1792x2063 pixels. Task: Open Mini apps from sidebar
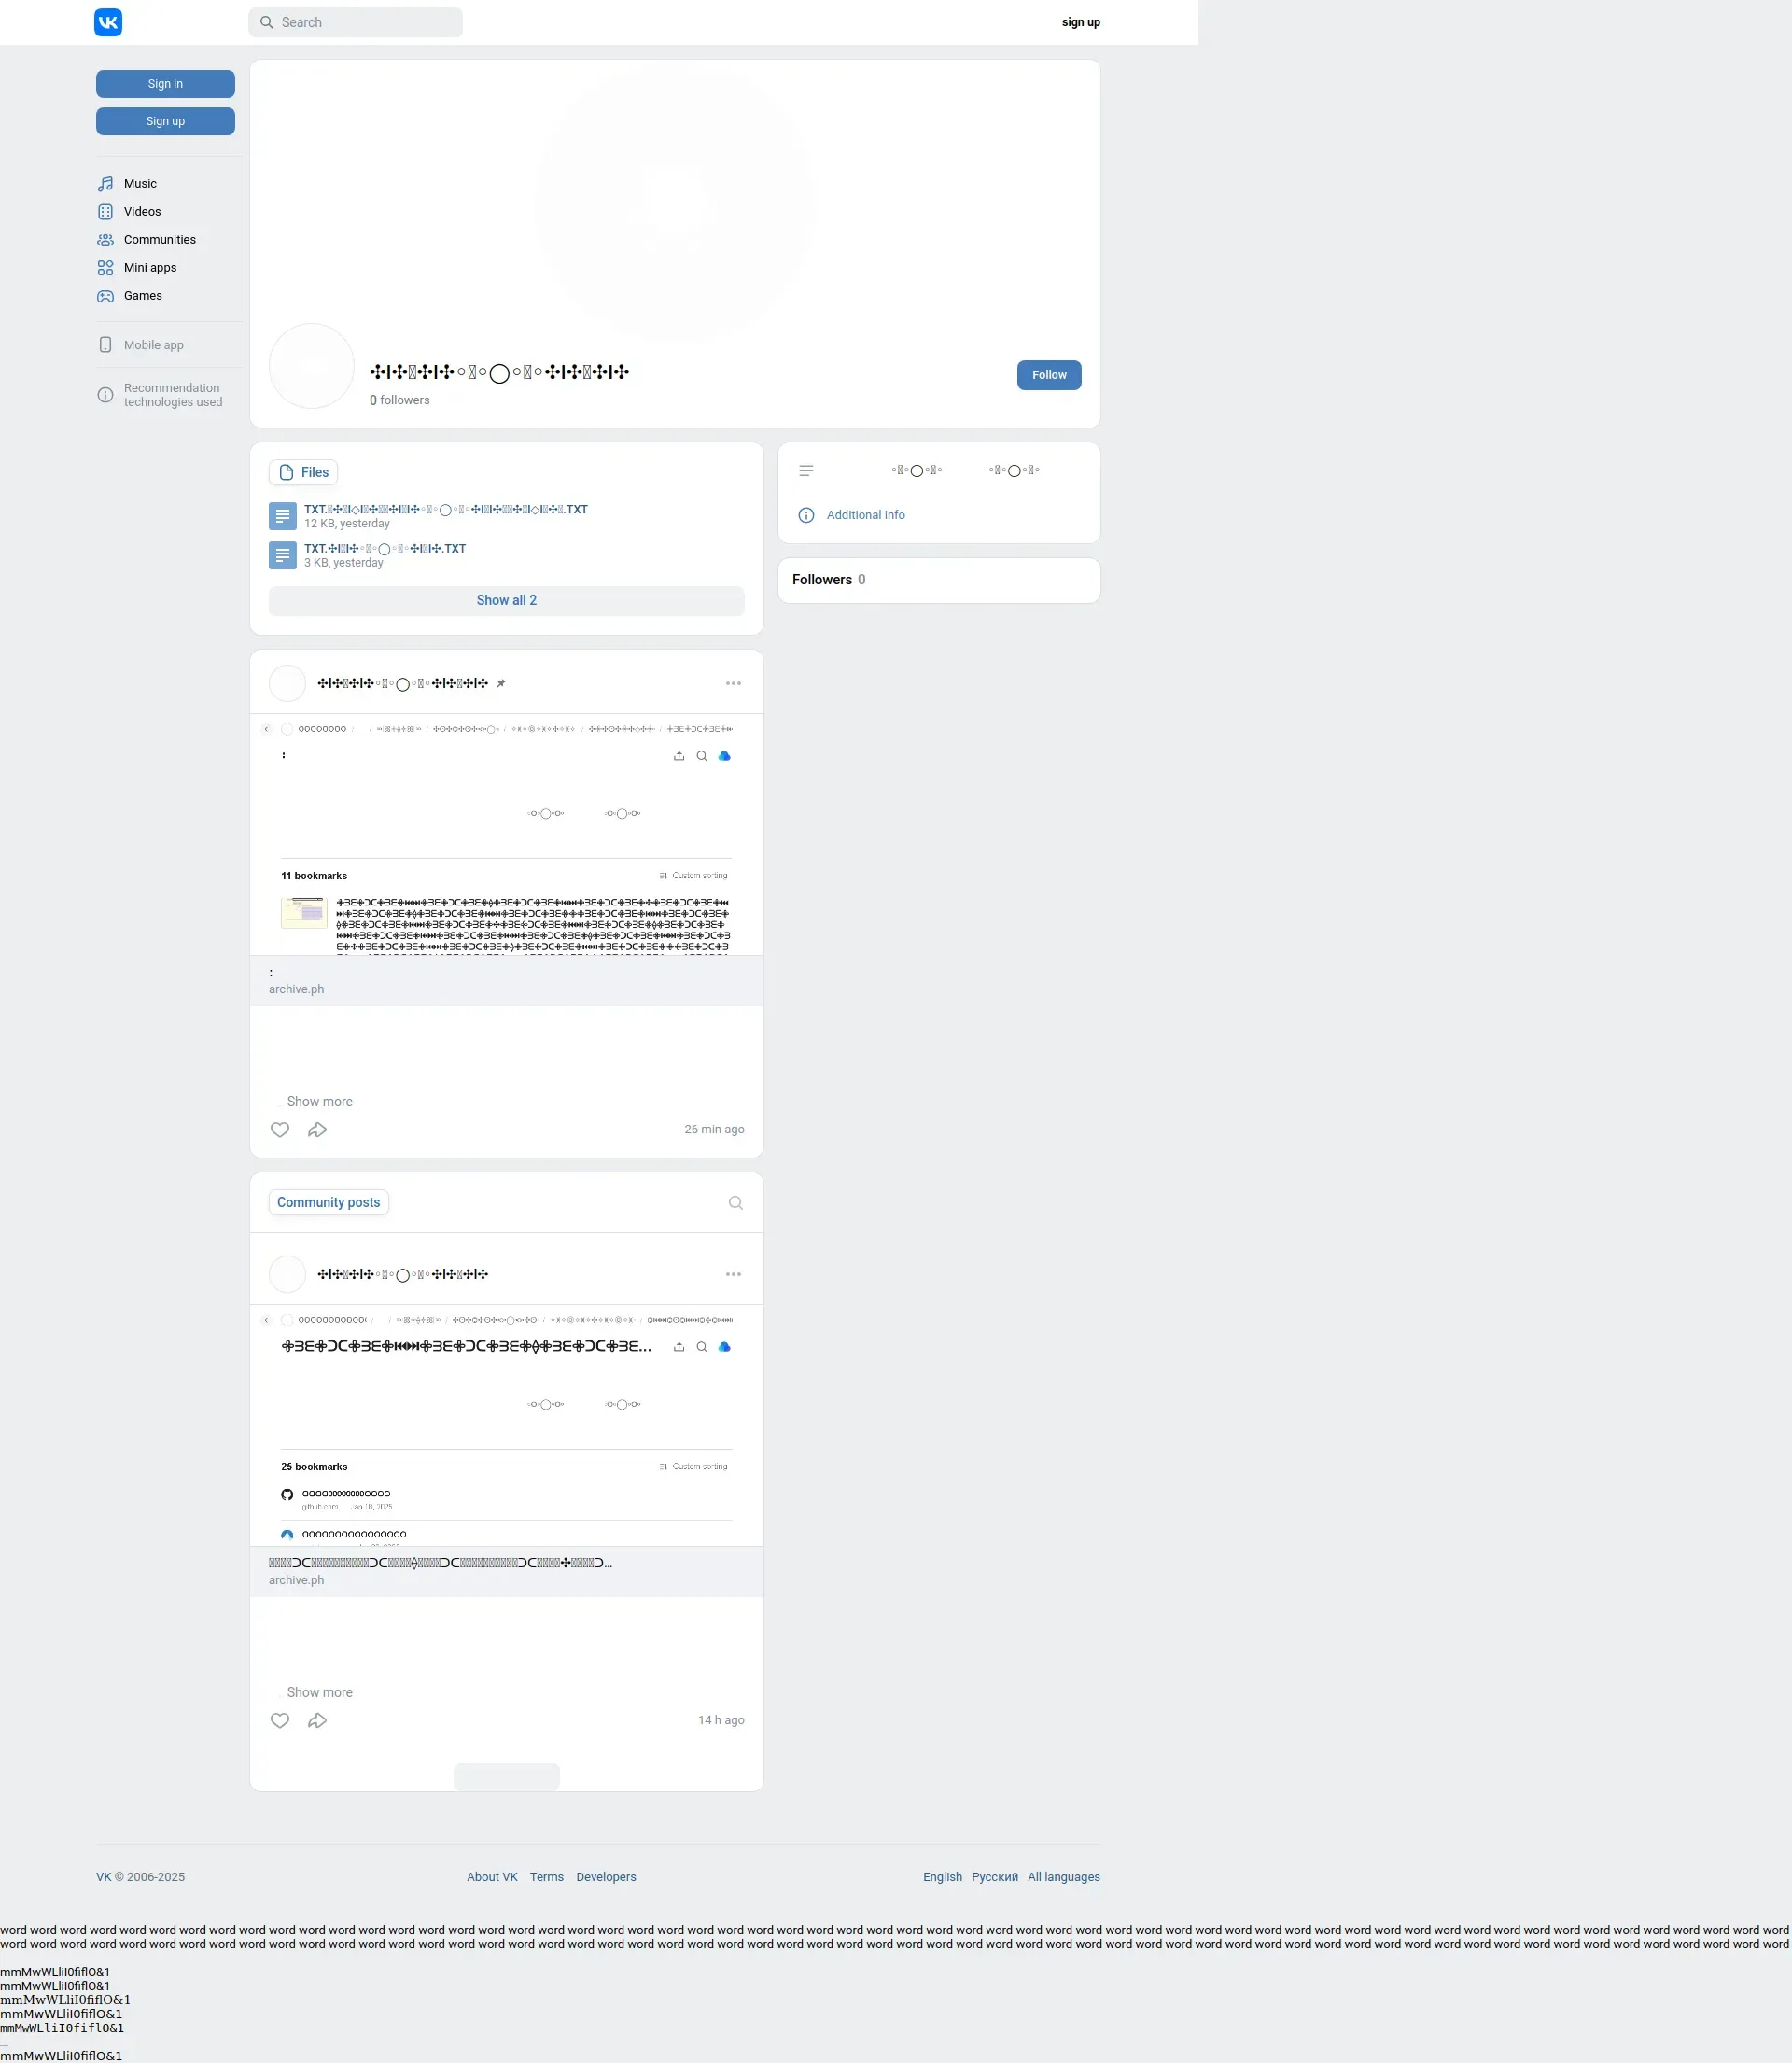click(x=150, y=268)
